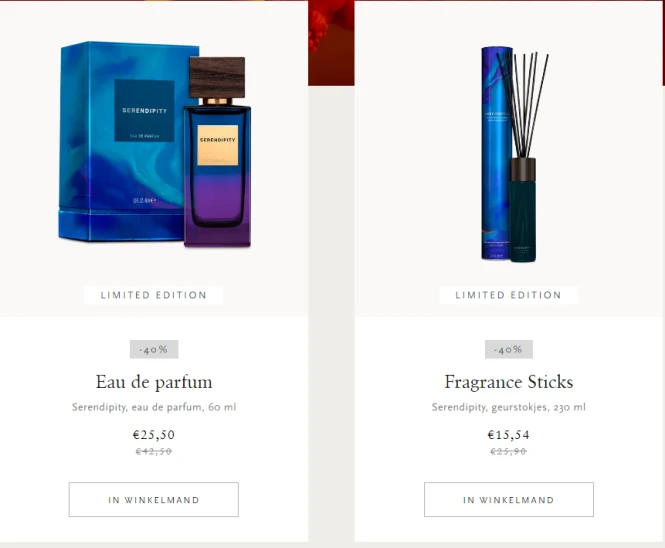
Task: Open the Eau de parfum product title
Action: [154, 382]
